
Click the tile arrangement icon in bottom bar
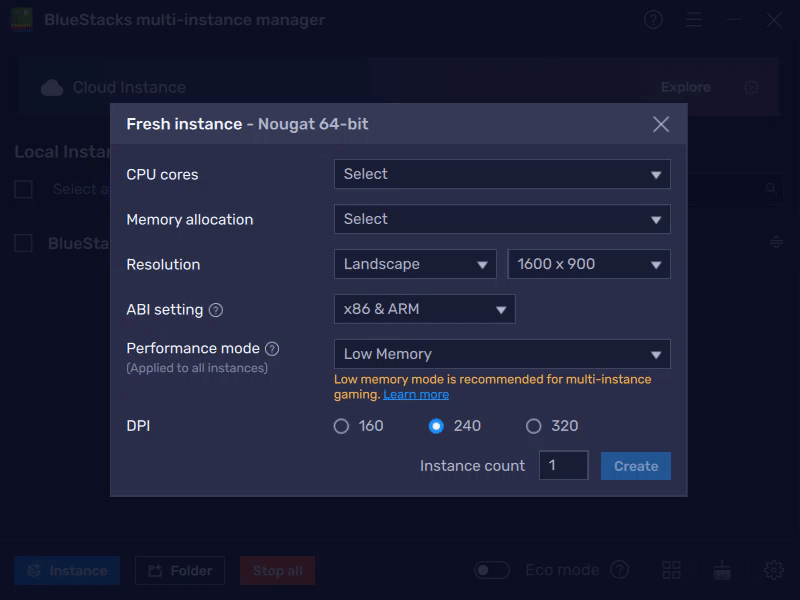(672, 570)
